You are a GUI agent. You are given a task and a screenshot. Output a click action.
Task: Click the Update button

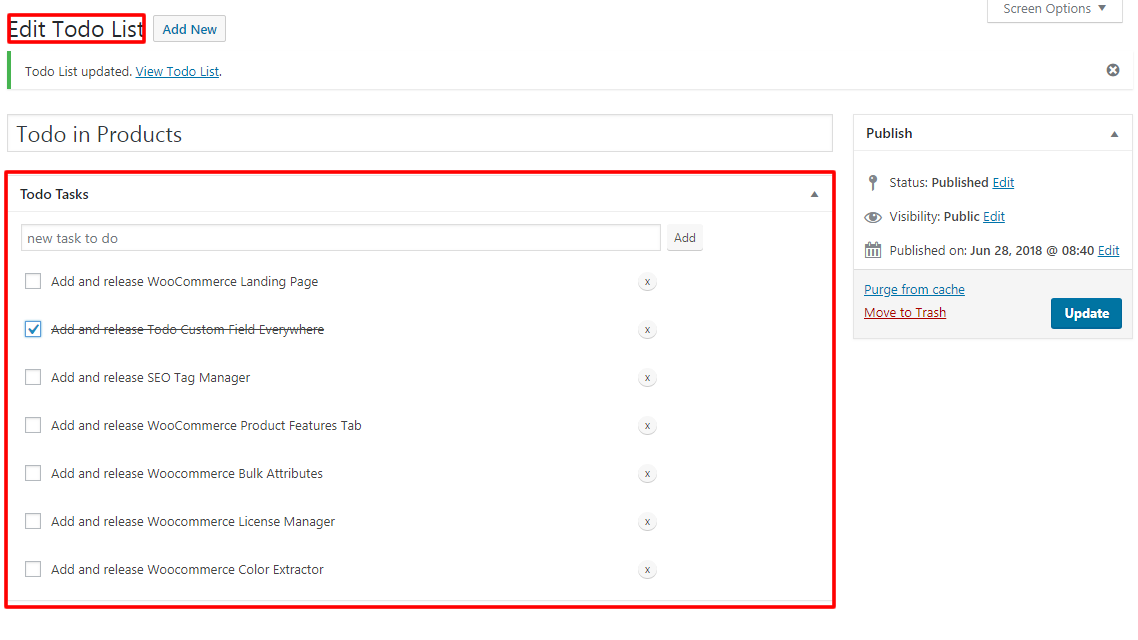point(1086,313)
